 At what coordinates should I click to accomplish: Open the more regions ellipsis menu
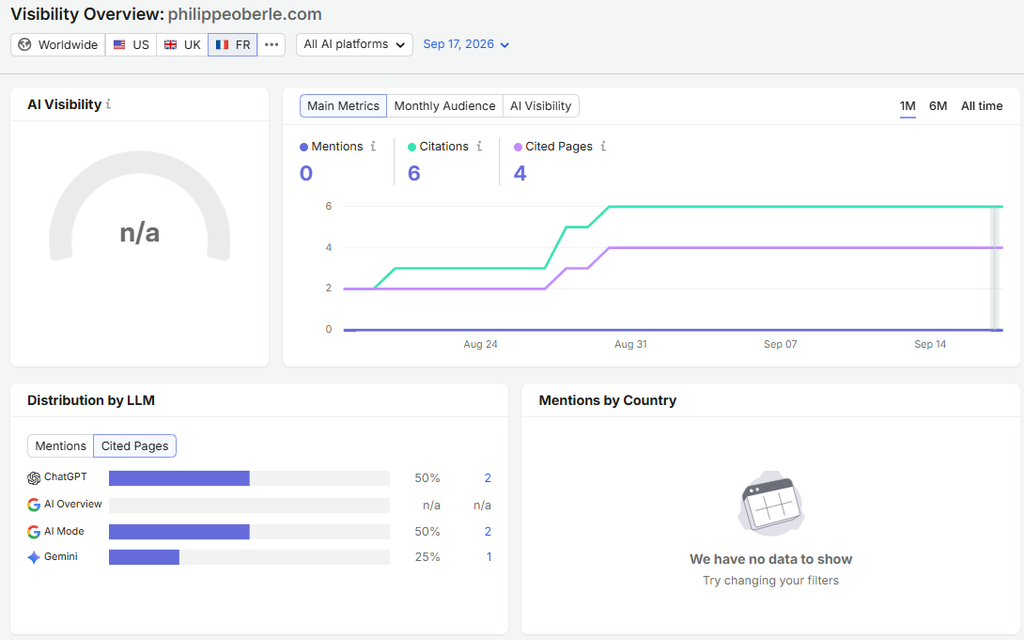coord(272,44)
